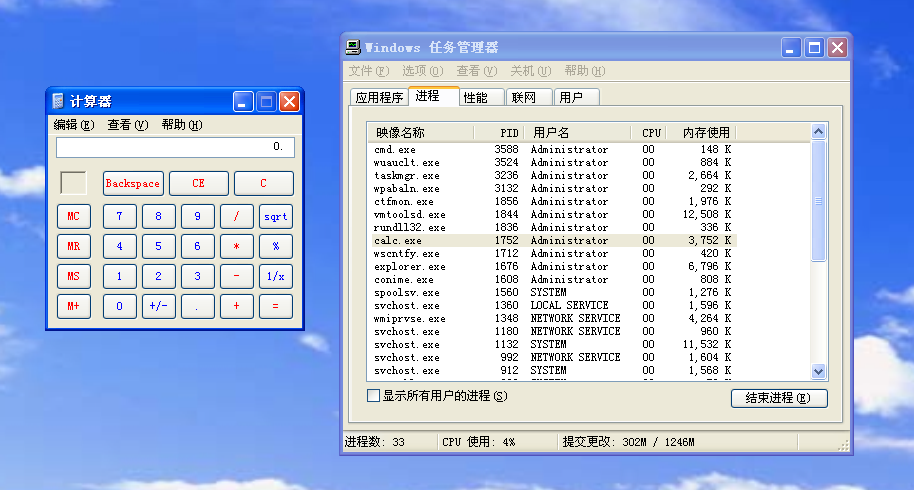Click the Calculator display field
The height and width of the screenshot is (490, 914).
175,147
